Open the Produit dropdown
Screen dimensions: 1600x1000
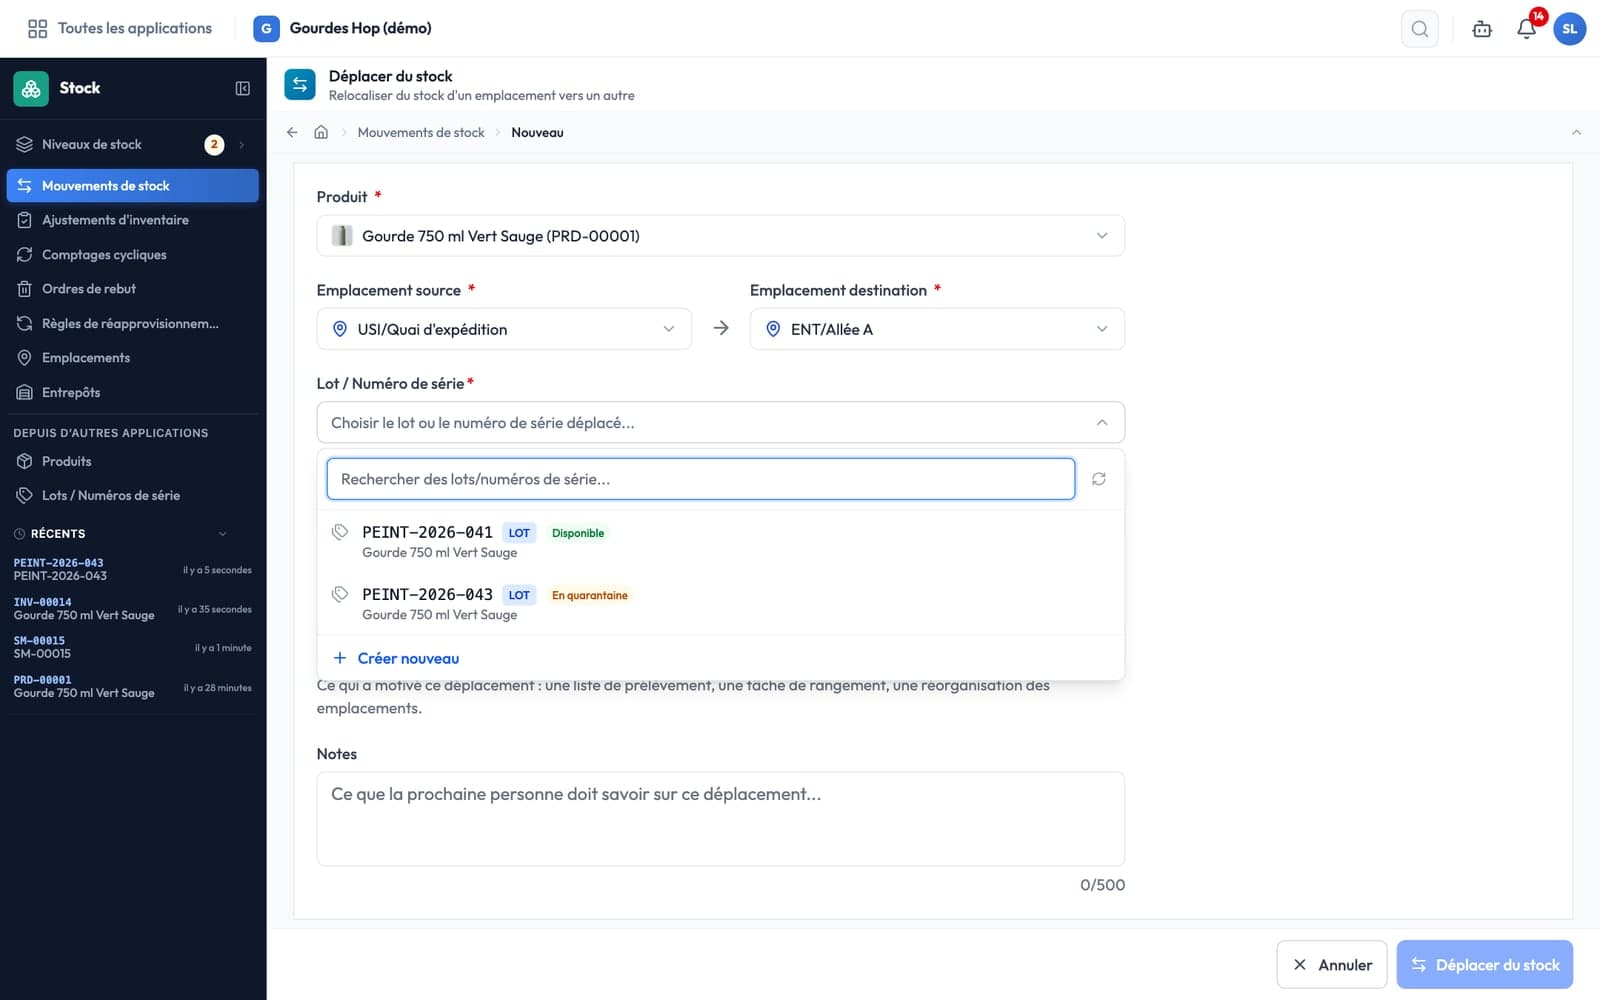(720, 236)
